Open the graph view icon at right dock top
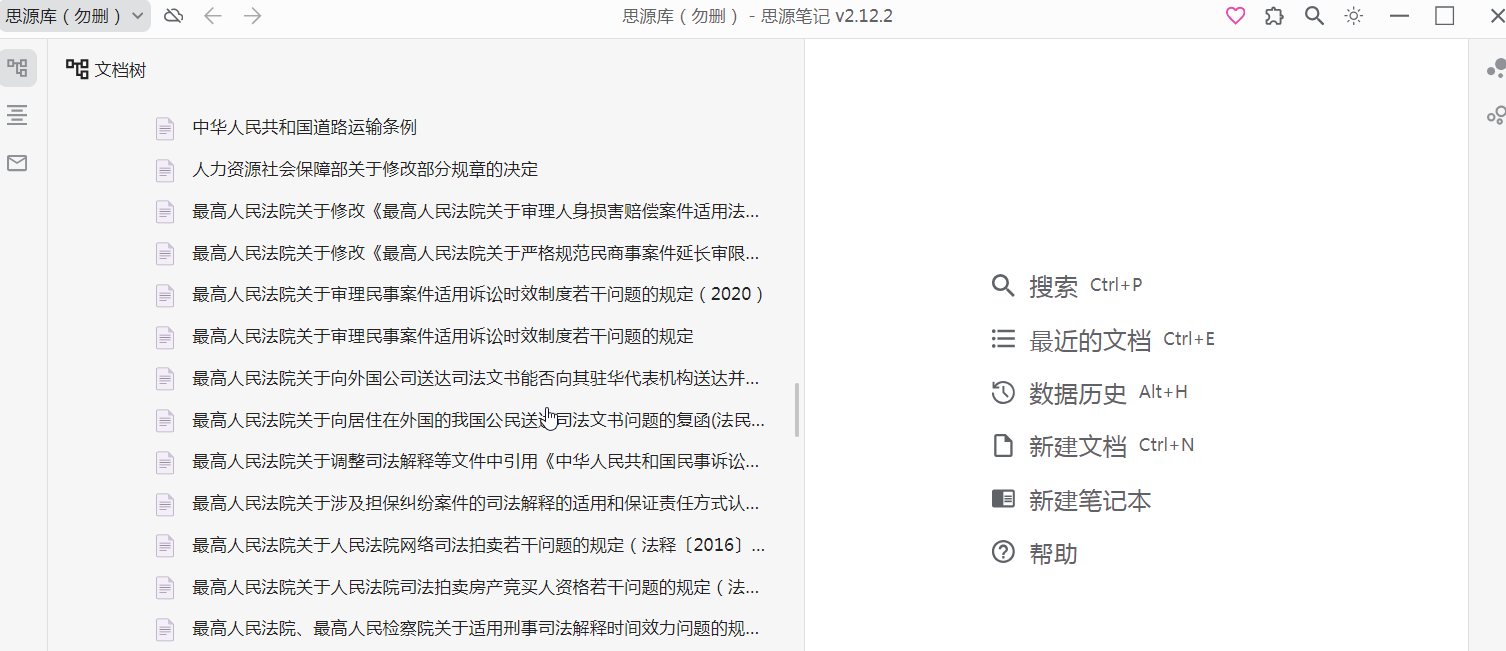This screenshot has width=1506, height=651. pyautogui.click(x=1495, y=68)
